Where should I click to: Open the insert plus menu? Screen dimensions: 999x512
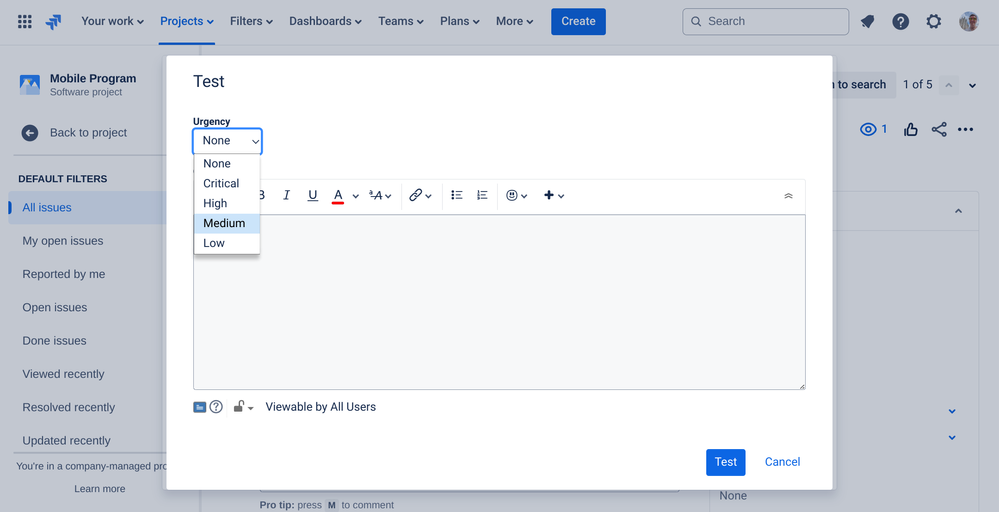(x=554, y=196)
